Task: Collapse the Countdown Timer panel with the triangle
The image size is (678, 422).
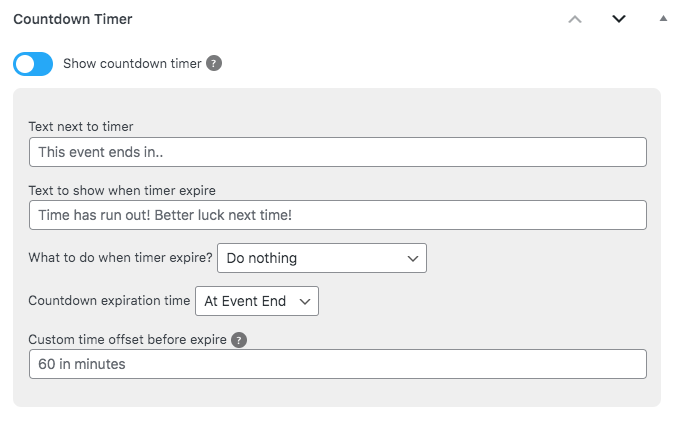Action: (x=663, y=18)
